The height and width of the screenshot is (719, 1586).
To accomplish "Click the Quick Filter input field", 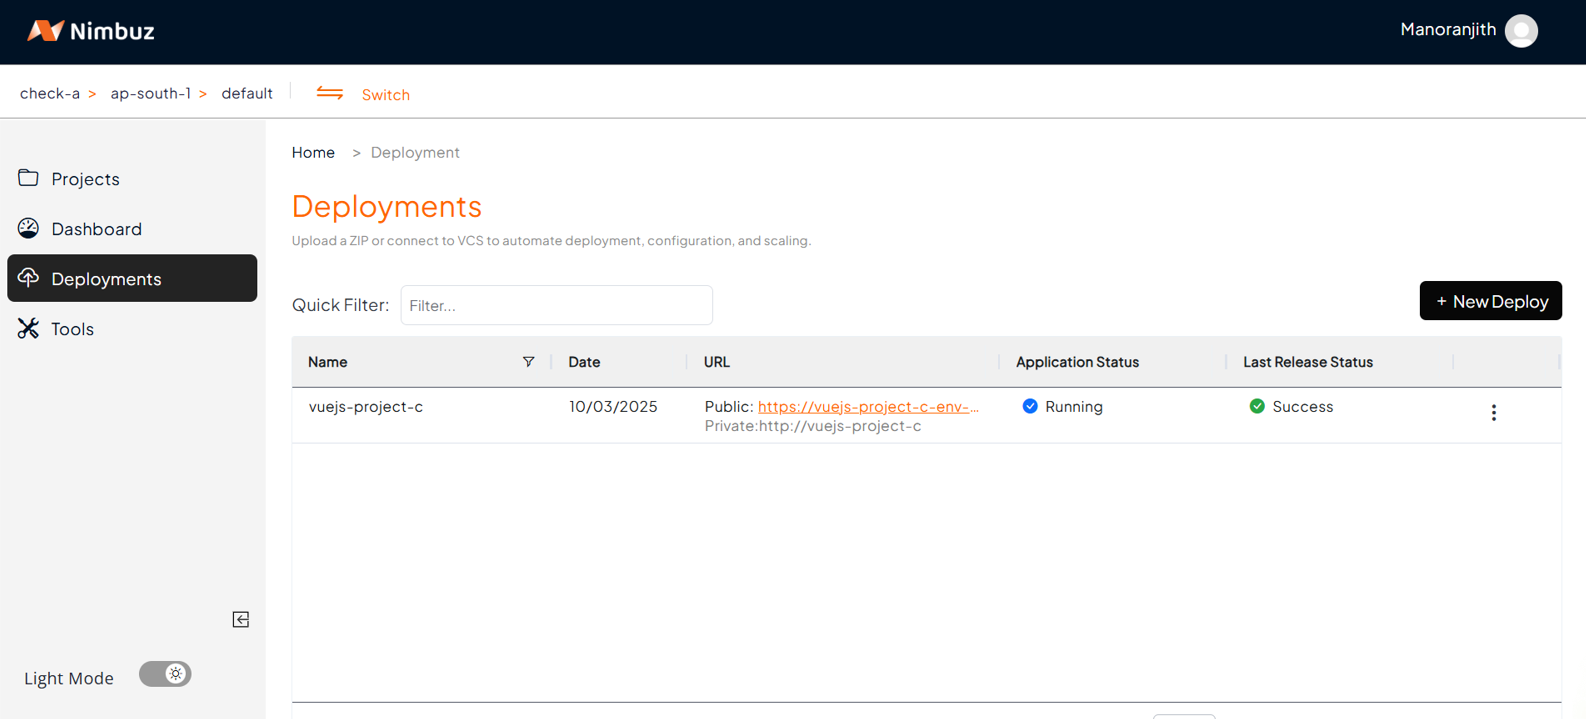I will point(556,305).
